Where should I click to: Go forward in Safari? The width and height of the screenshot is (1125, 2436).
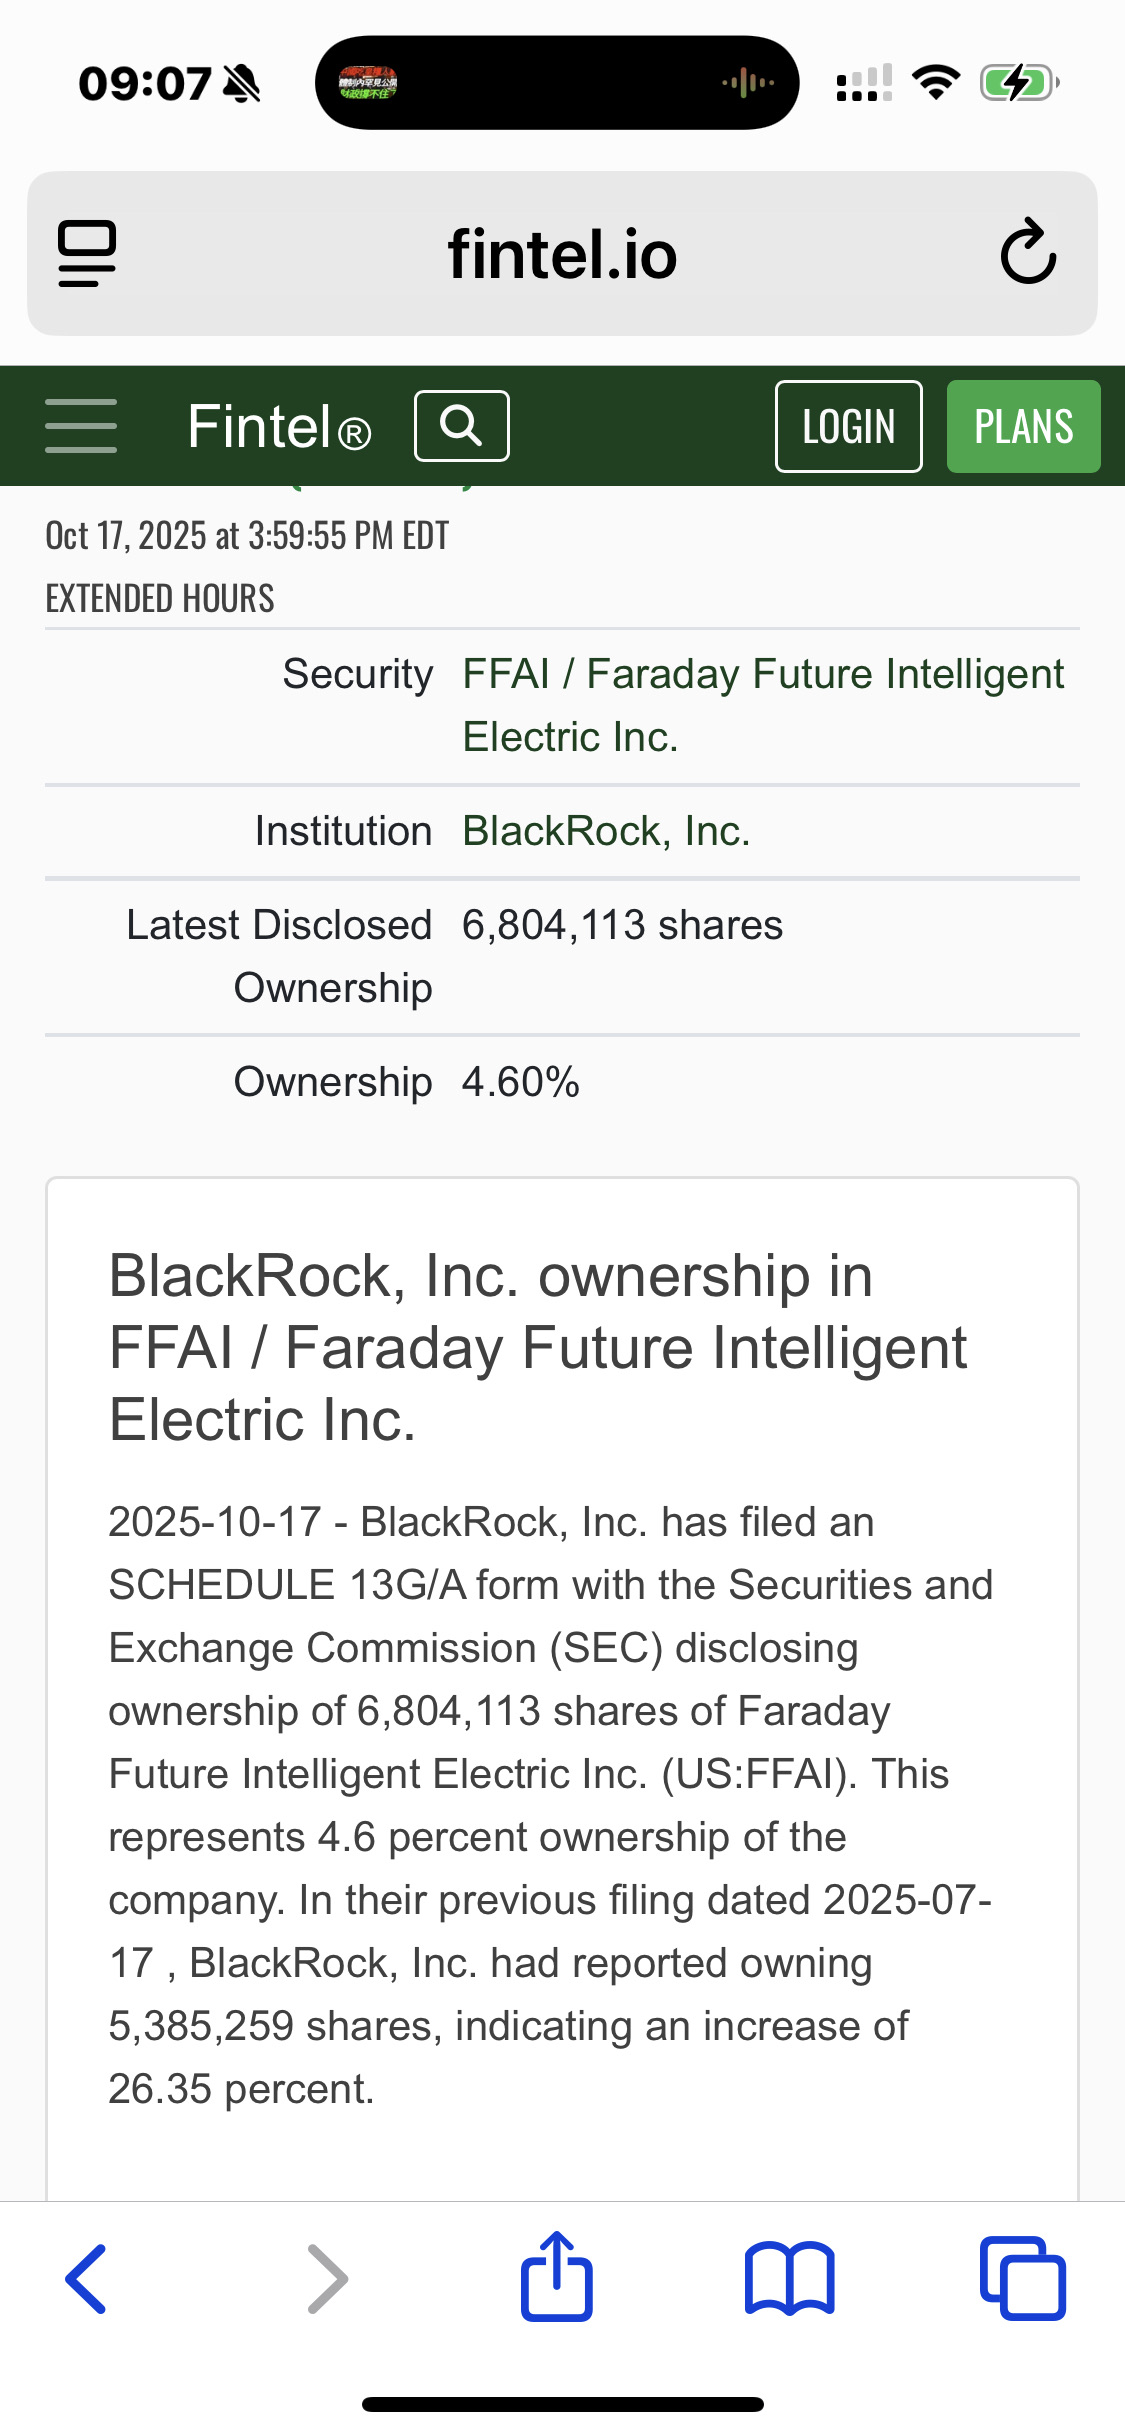tap(327, 2279)
